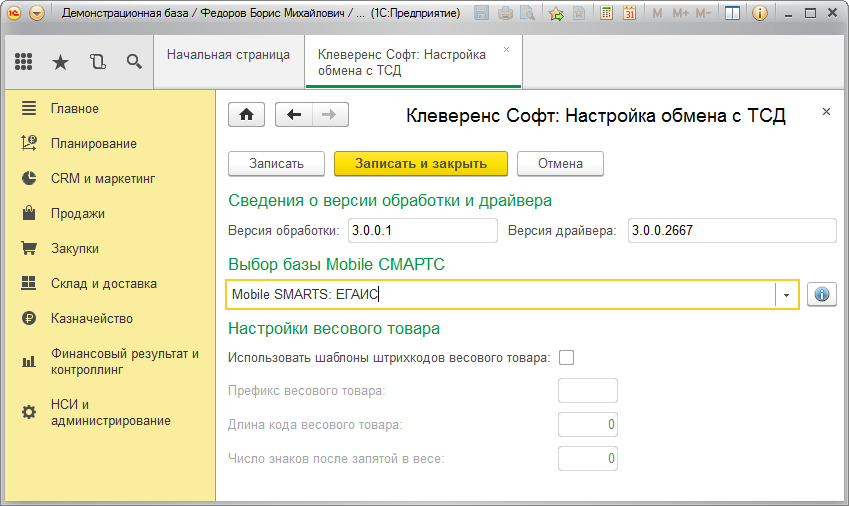Open the 1C main menu dropdown arrow
The image size is (849, 506).
[37, 13]
